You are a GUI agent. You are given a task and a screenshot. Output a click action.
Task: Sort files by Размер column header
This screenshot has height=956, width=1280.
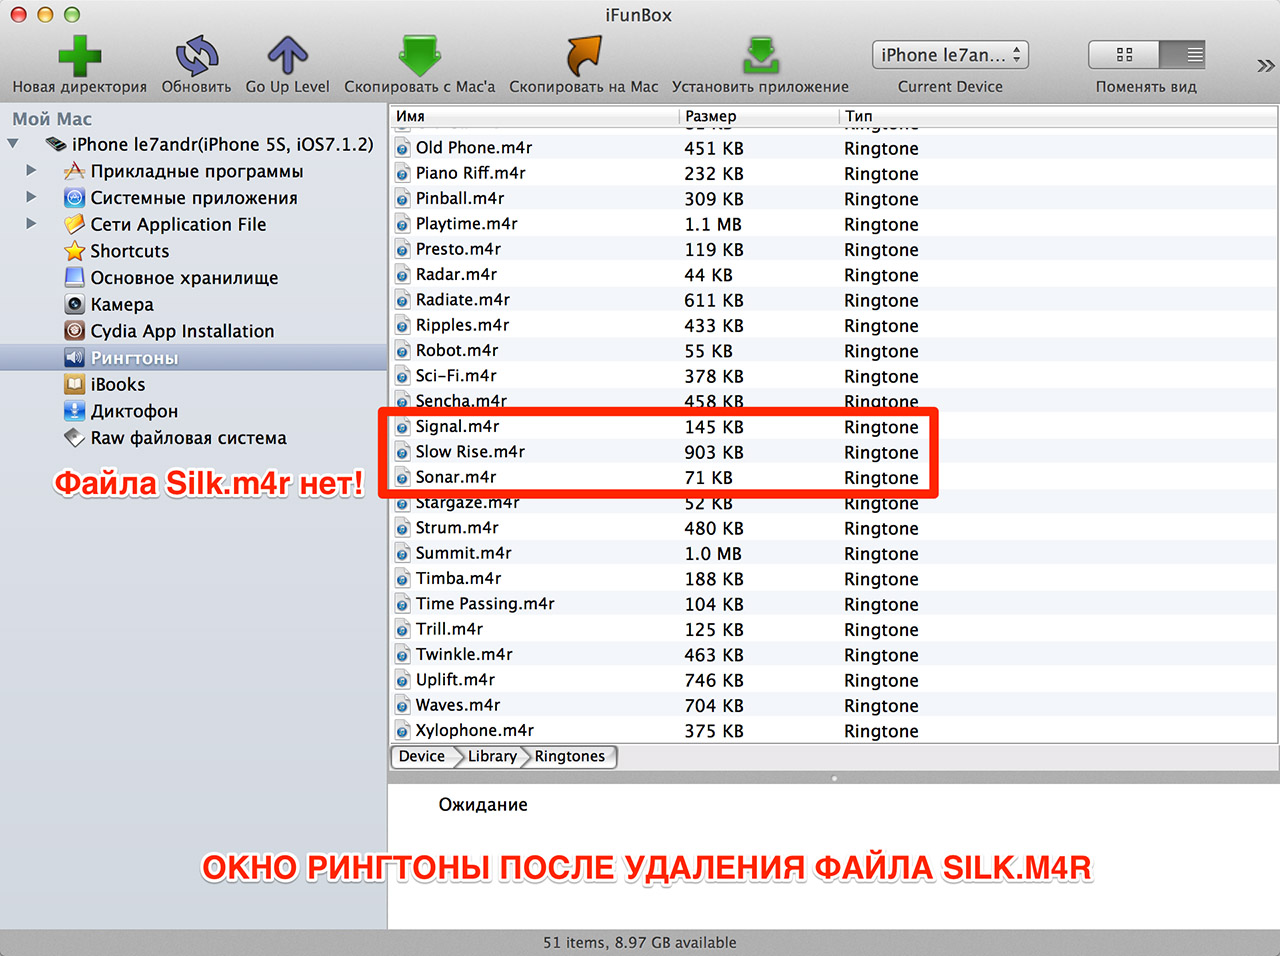point(758,116)
